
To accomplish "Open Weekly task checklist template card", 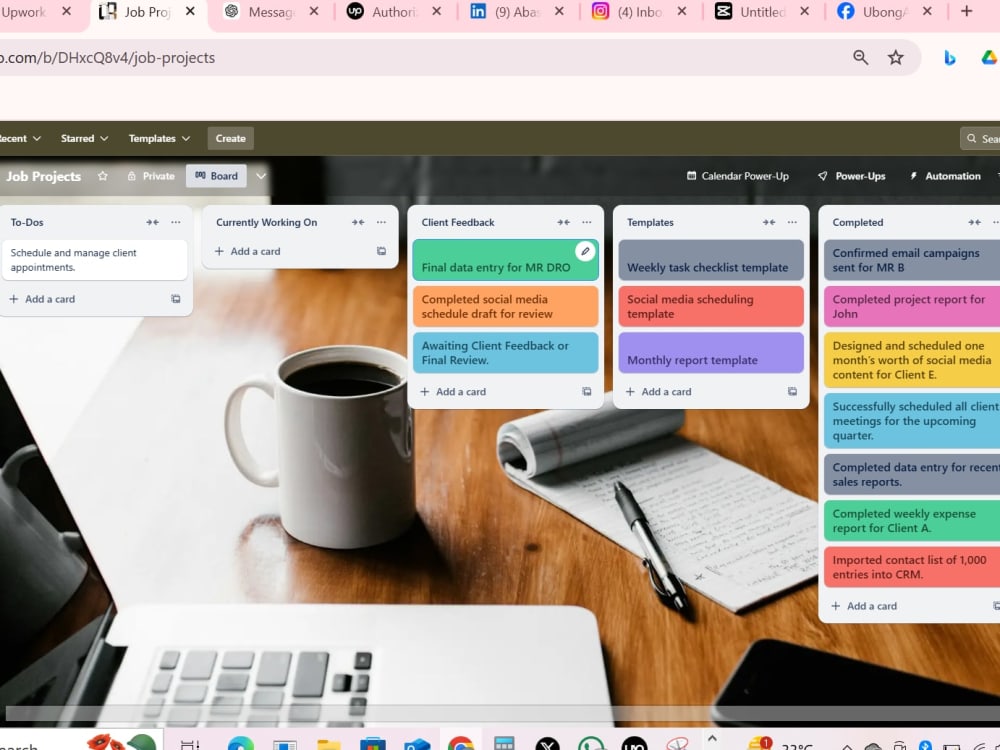I will click(x=710, y=260).
